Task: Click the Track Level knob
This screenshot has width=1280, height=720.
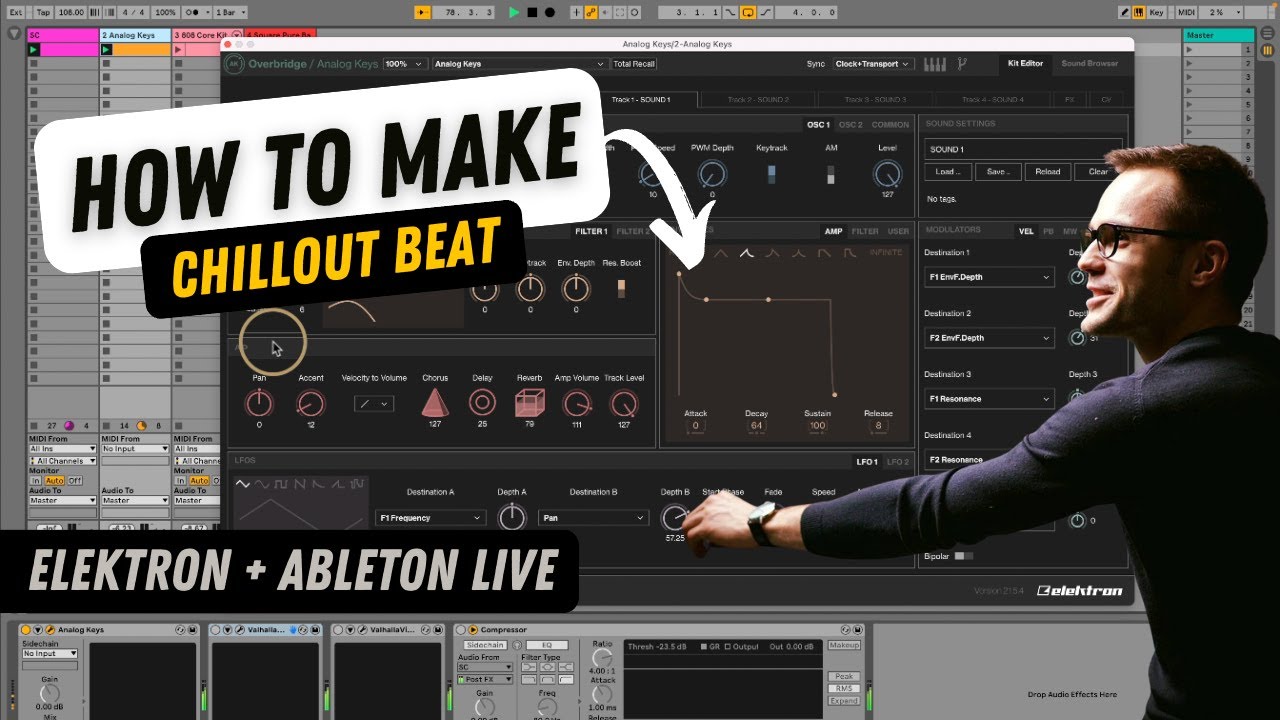Action: [x=623, y=404]
